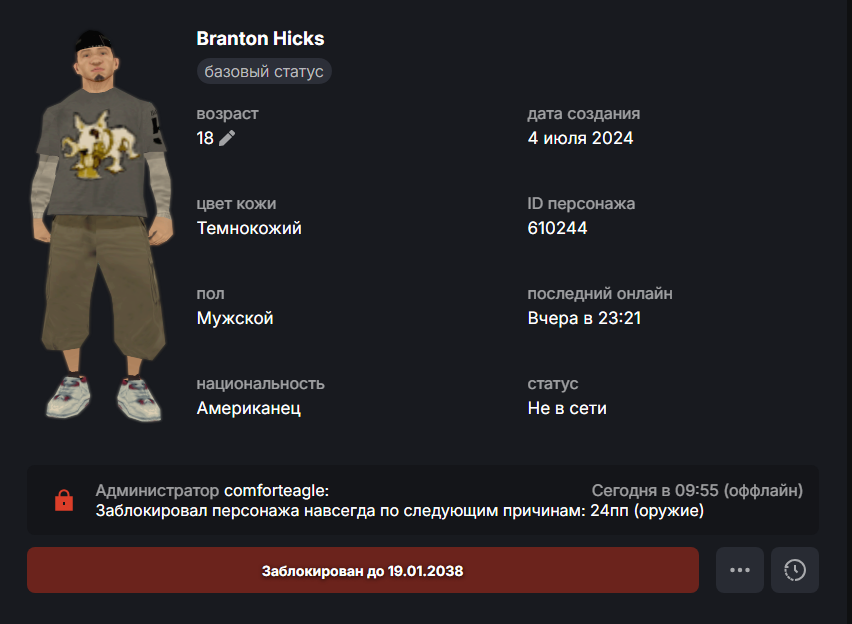Click the ban reason text '24пп (оружие)'
The height and width of the screenshot is (624, 852).
[x=647, y=510]
